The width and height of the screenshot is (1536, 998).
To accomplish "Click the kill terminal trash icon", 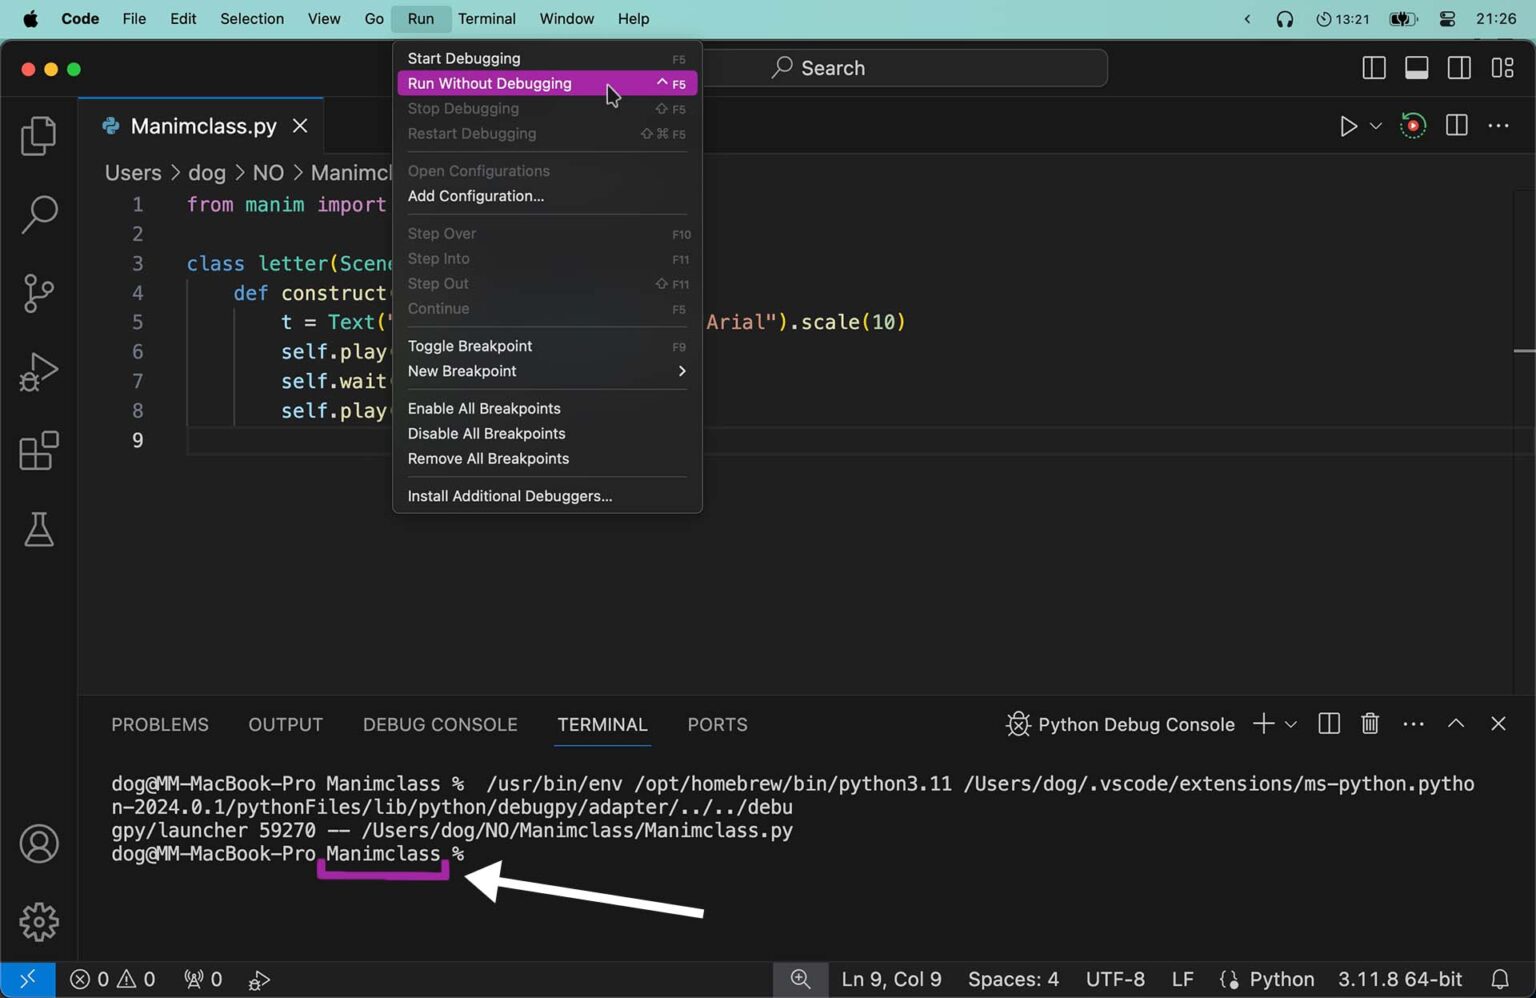I will pos(1369,723).
